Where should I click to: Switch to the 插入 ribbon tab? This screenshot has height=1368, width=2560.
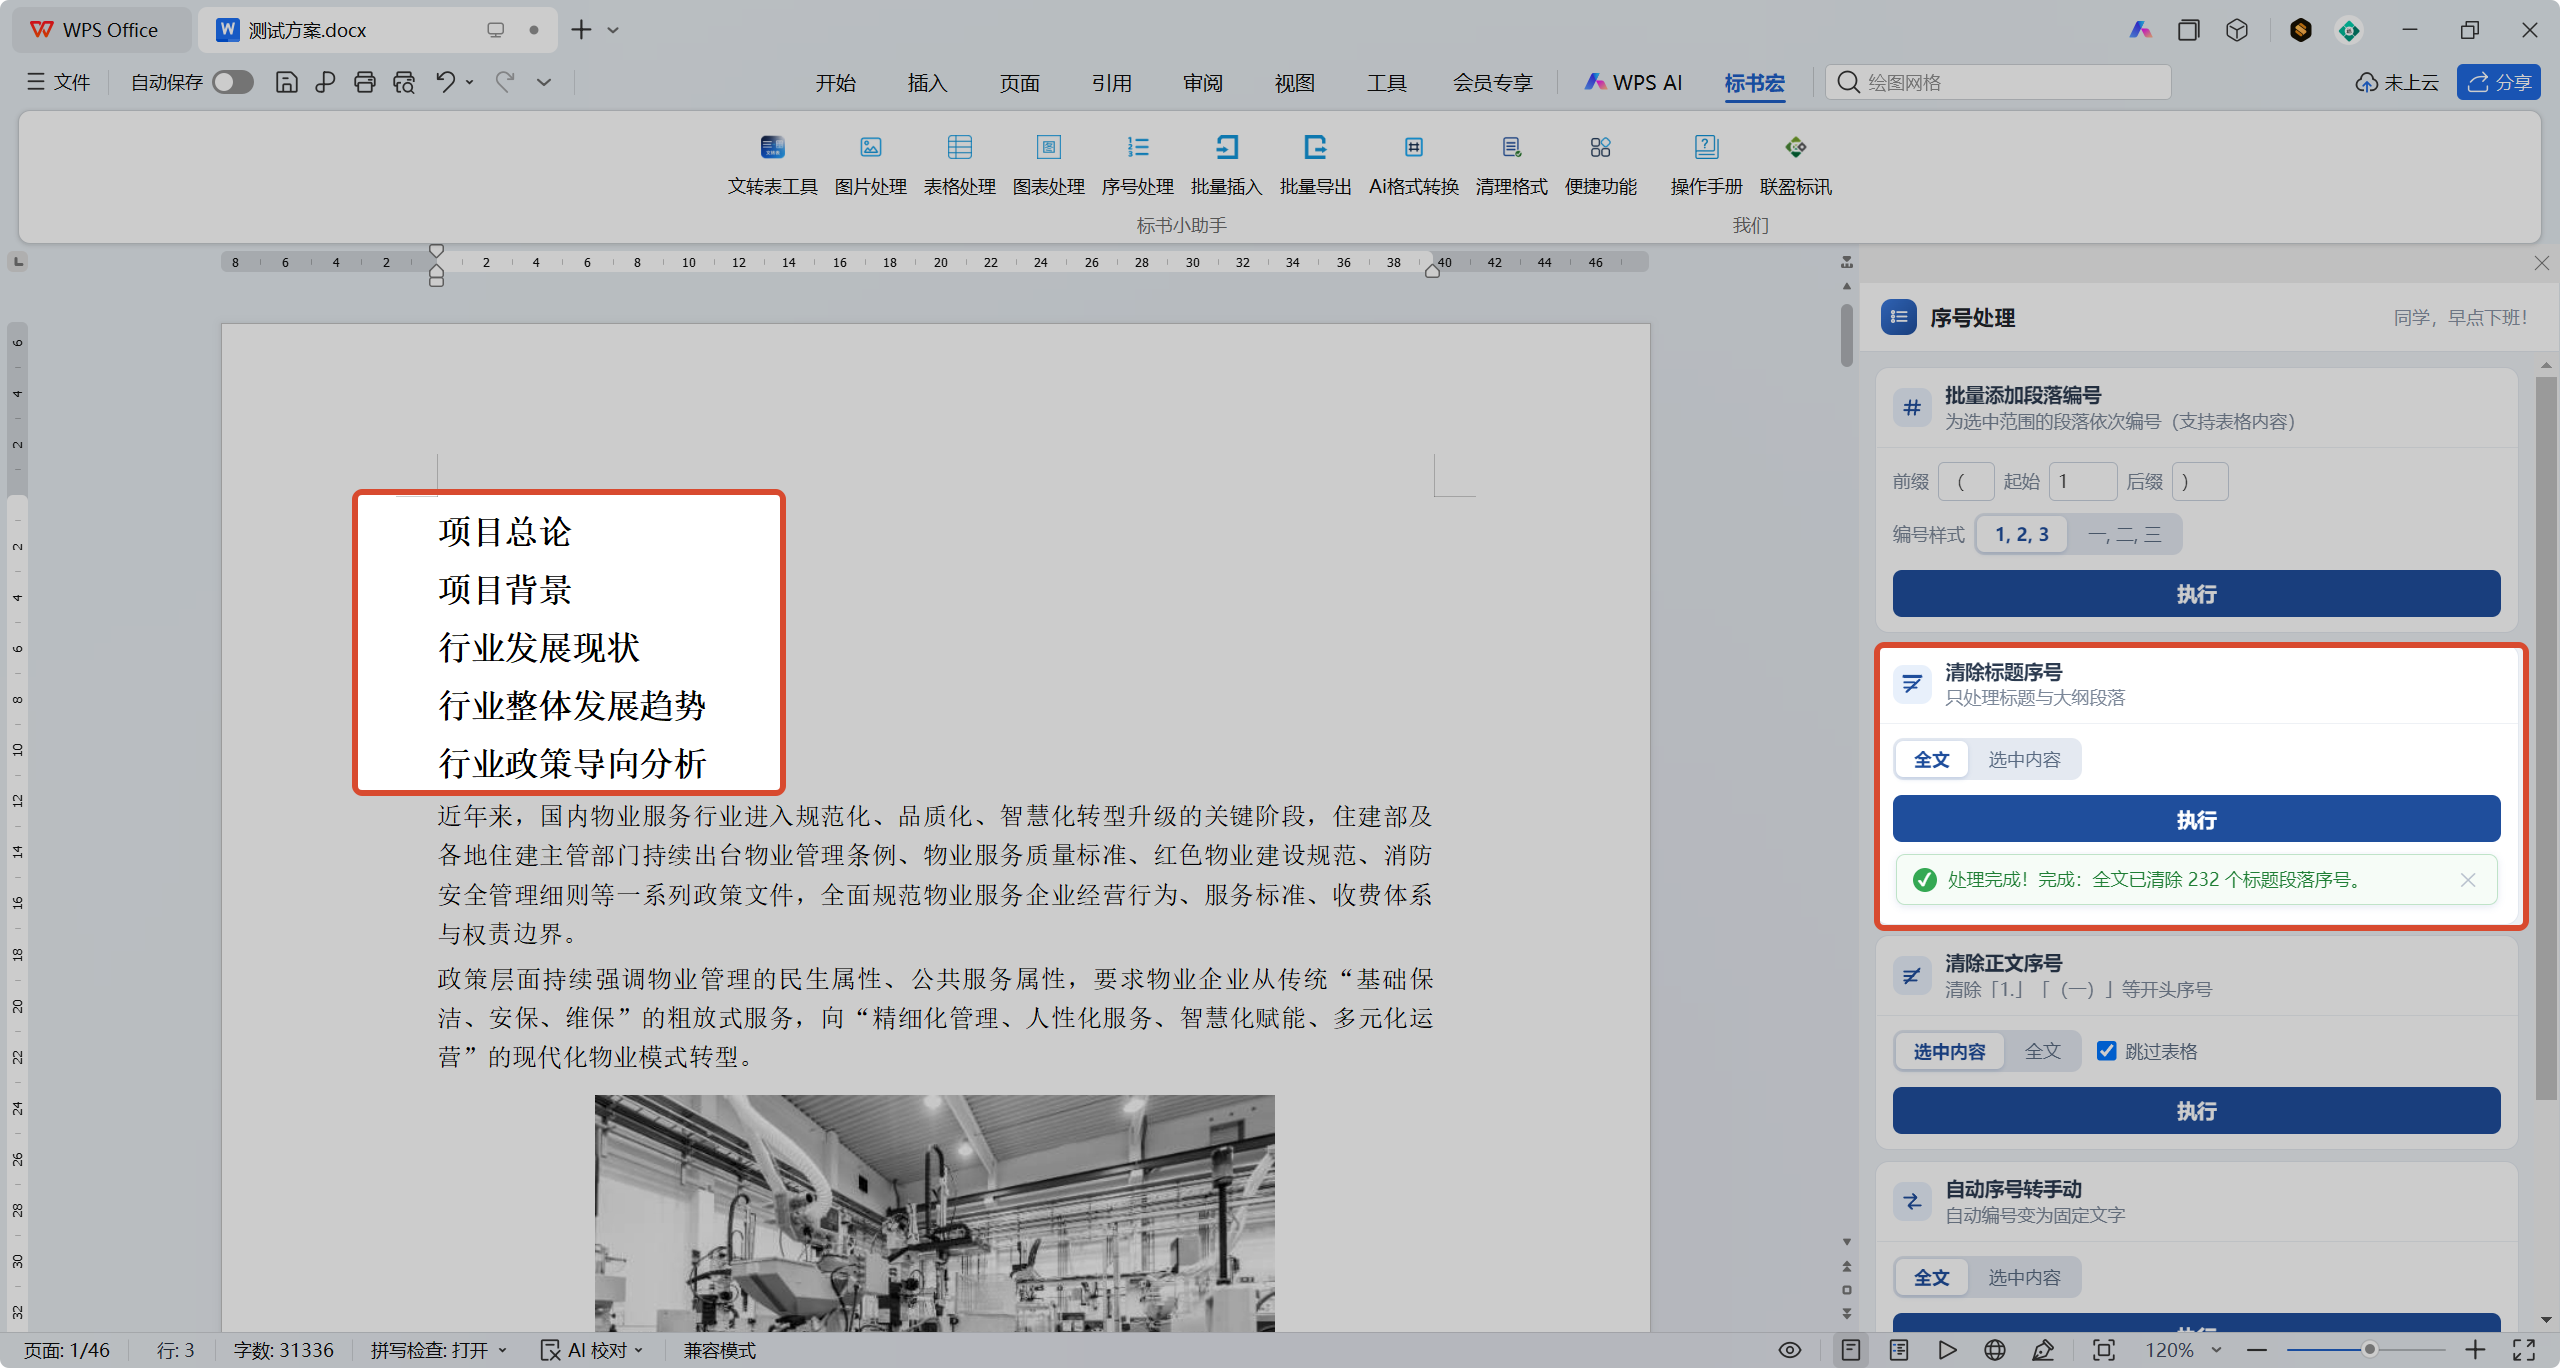927,83
